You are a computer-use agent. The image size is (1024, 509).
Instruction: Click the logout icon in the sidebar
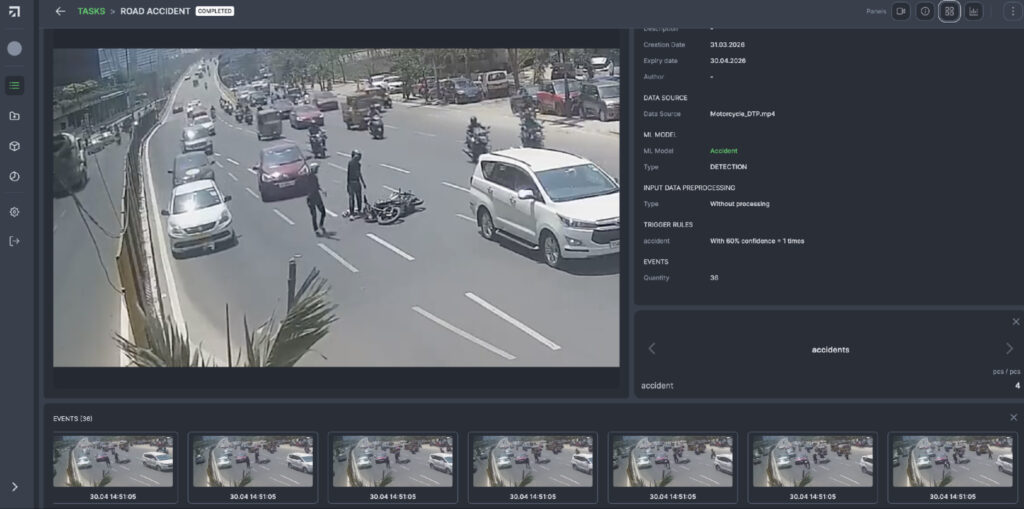pos(14,241)
